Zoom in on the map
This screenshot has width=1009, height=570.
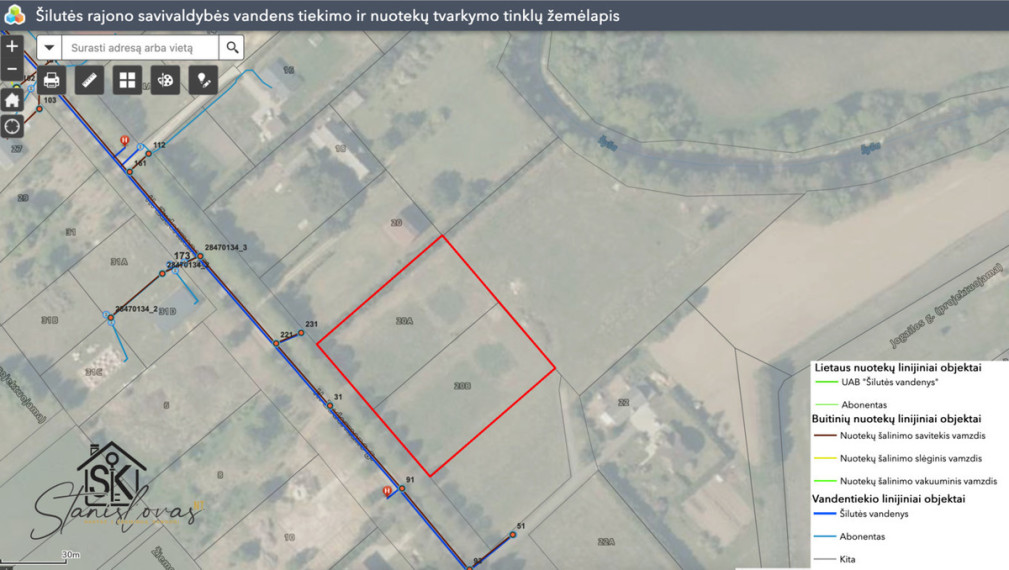pyautogui.click(x=12, y=46)
